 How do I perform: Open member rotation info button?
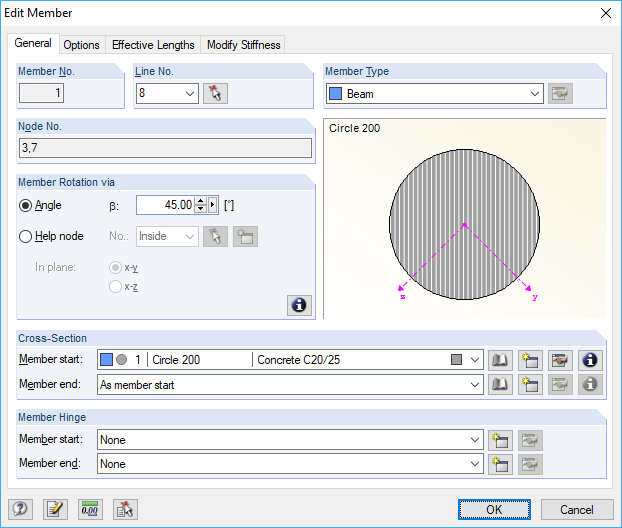tap(299, 305)
